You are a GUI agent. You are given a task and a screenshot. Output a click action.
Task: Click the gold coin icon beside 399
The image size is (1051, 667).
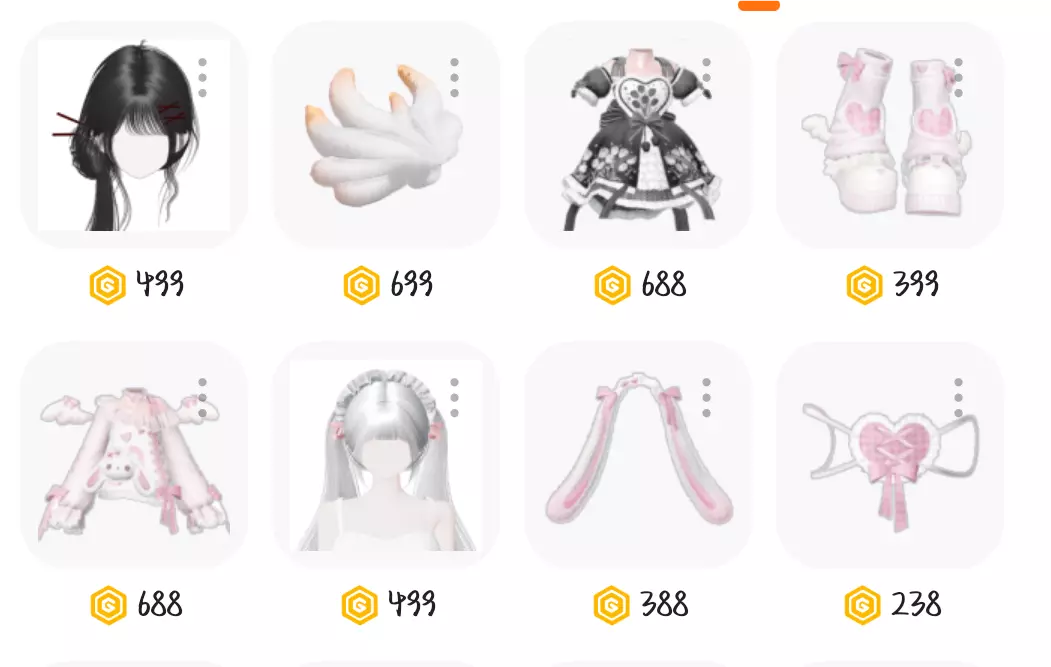coord(864,285)
